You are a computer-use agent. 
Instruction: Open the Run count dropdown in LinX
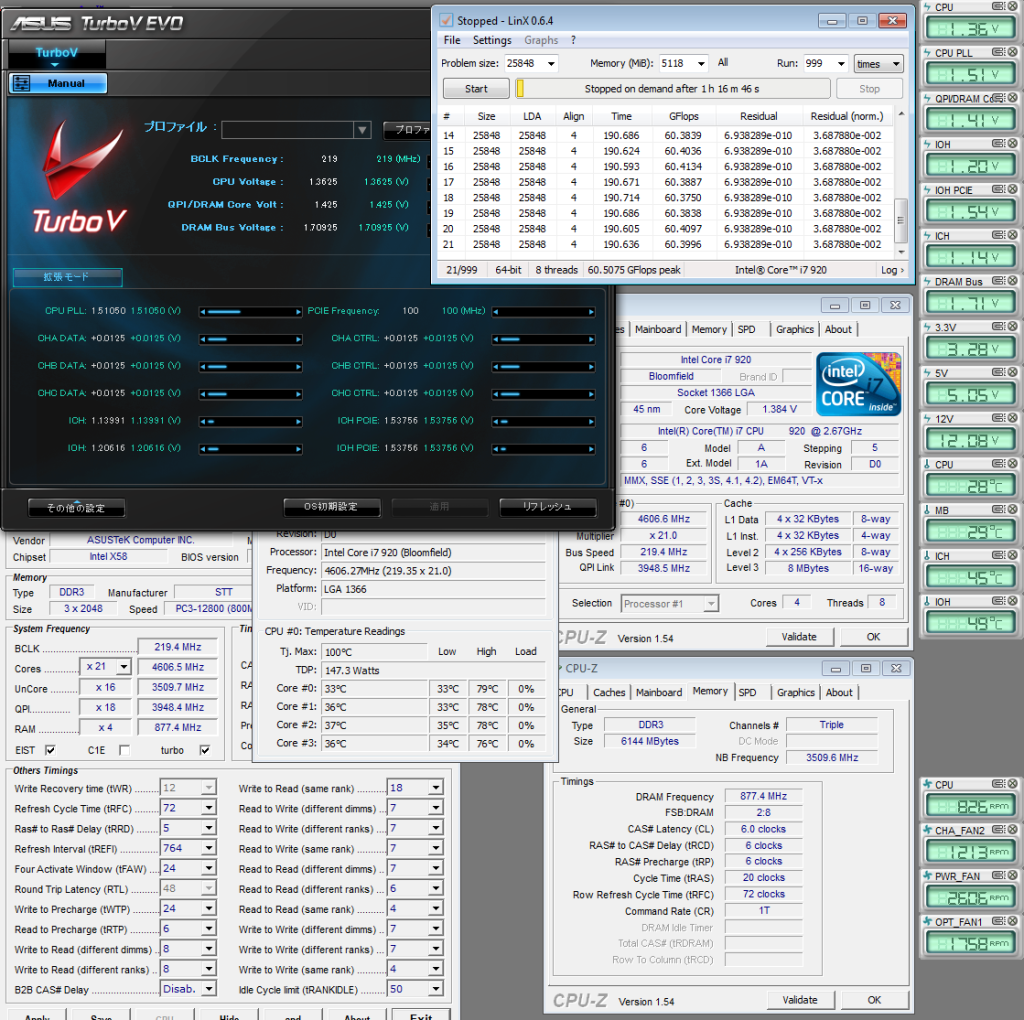(841, 63)
